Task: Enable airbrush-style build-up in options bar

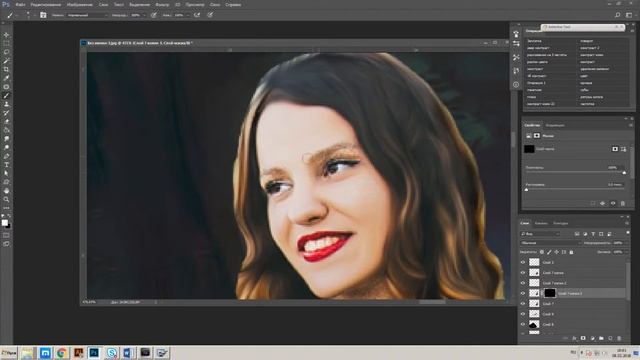Action: 197,15
